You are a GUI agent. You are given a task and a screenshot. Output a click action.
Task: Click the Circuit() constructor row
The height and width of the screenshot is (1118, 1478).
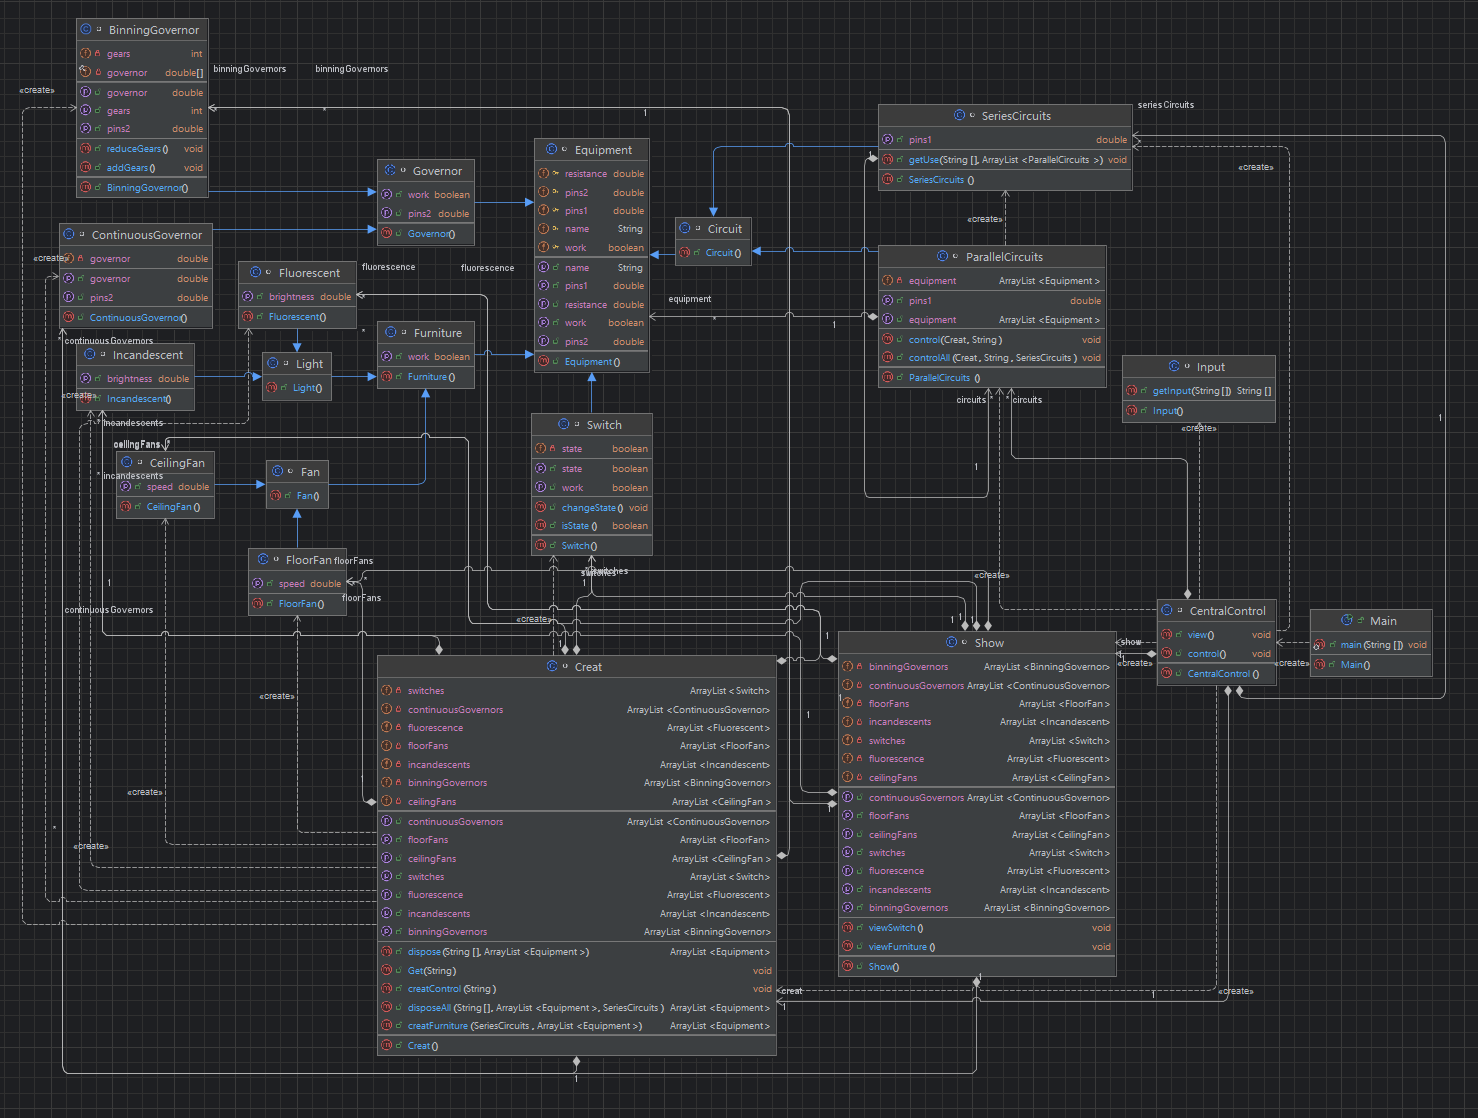click(x=712, y=253)
